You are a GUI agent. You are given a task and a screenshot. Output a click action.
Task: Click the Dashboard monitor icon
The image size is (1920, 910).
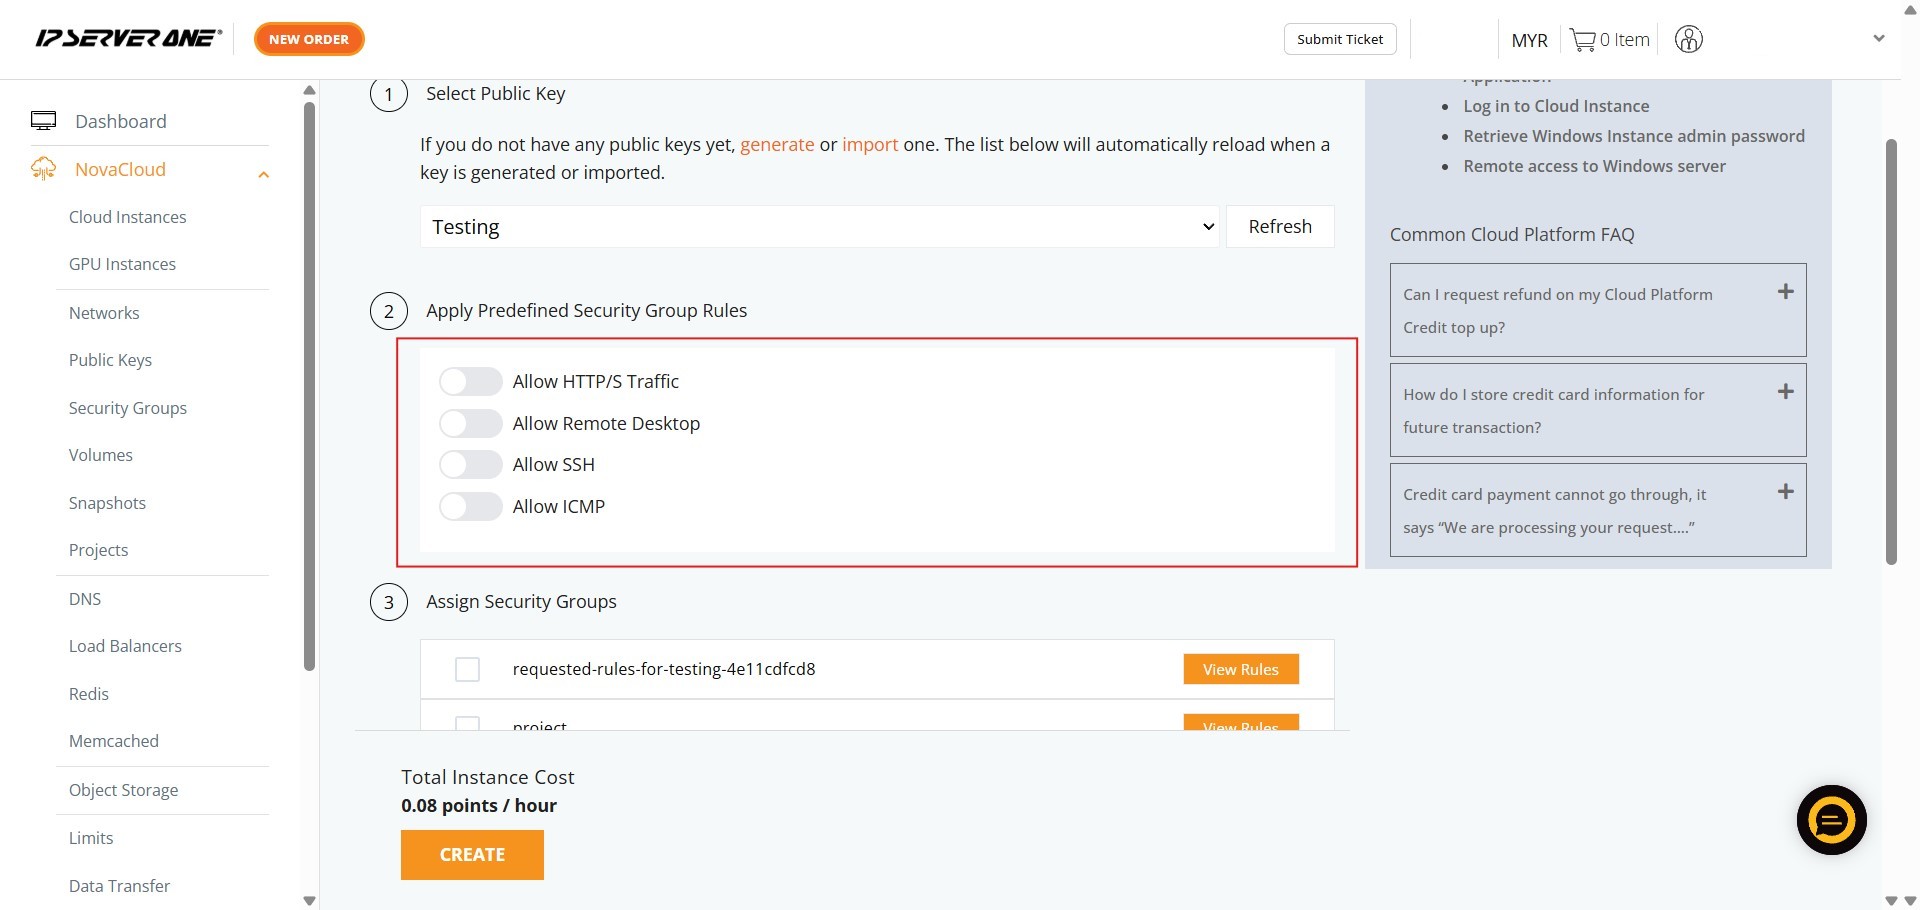click(x=43, y=121)
